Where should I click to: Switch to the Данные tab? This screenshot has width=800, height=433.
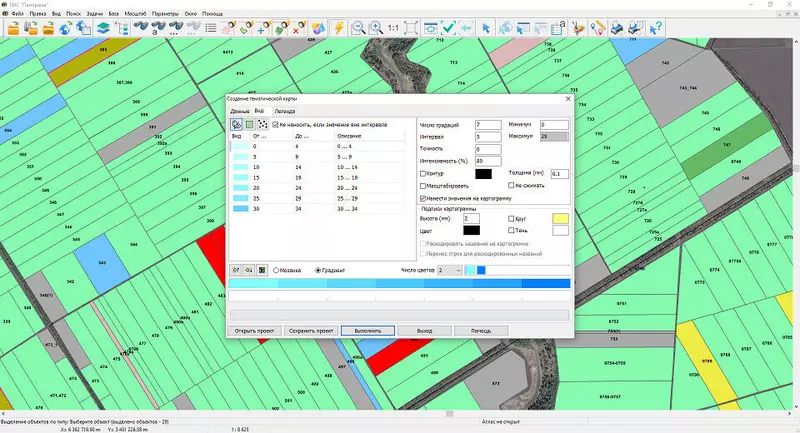tap(239, 111)
